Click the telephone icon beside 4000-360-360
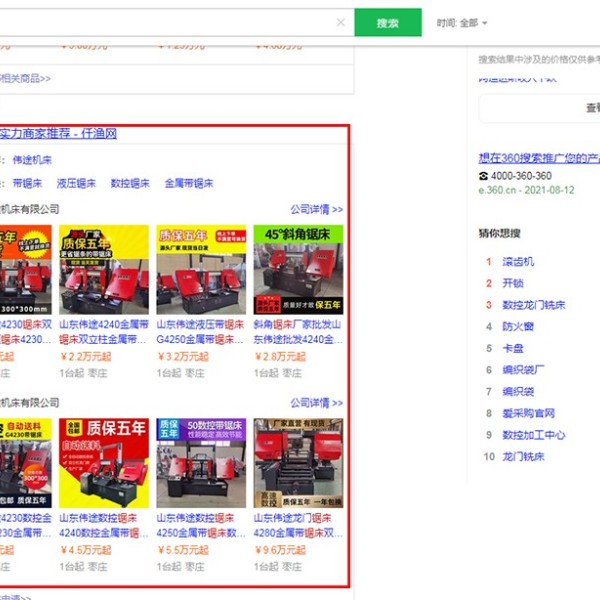 pyautogui.click(x=483, y=176)
